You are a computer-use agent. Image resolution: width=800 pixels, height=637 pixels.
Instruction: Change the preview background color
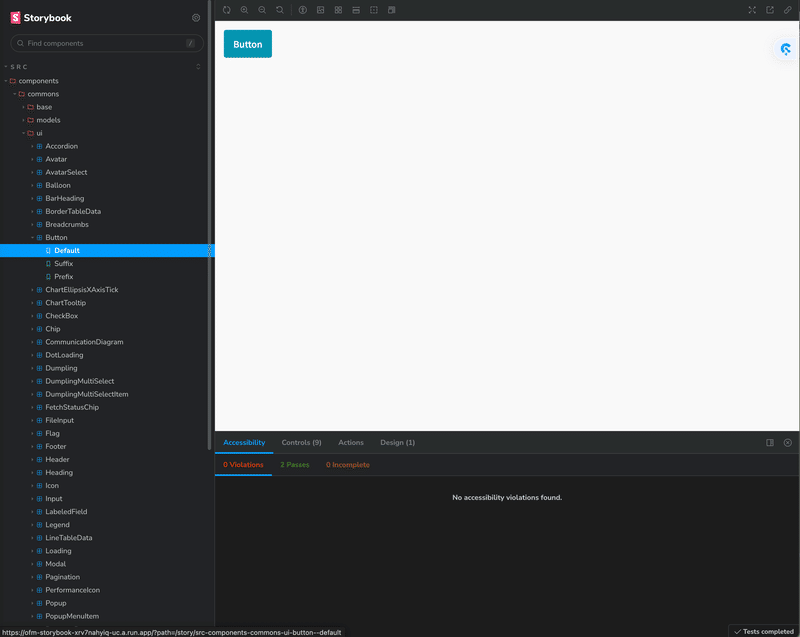pyautogui.click(x=320, y=10)
